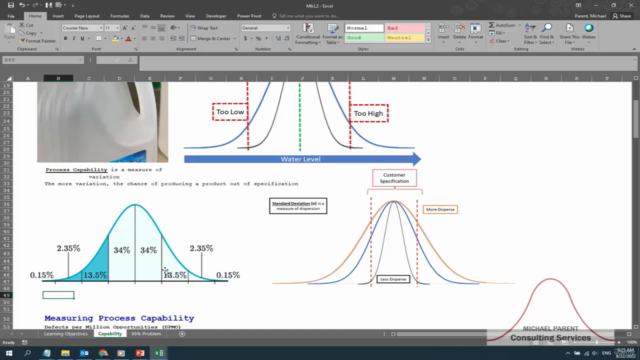Apply the Neutral cell style
This screenshot has width=640, height=360.
(x=405, y=38)
